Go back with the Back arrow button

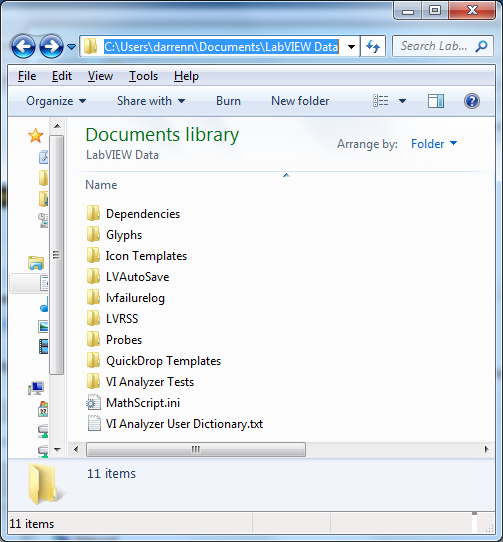(x=23, y=46)
